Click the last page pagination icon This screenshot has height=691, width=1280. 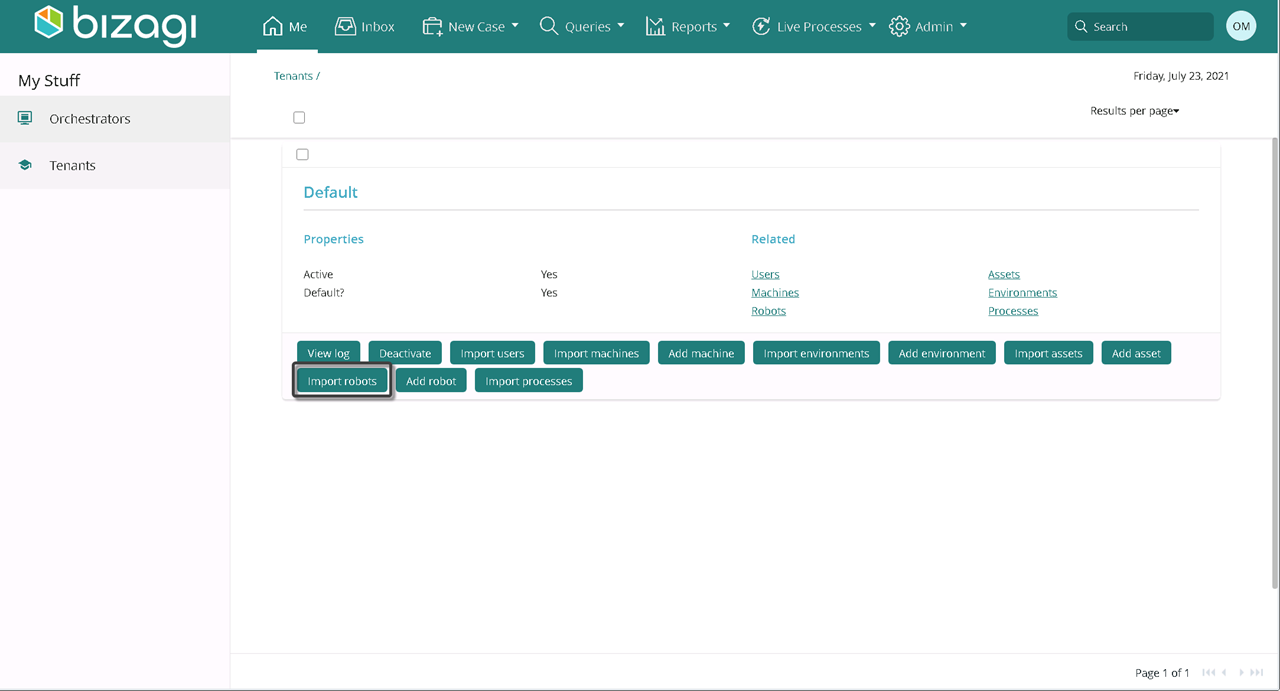(1257, 673)
